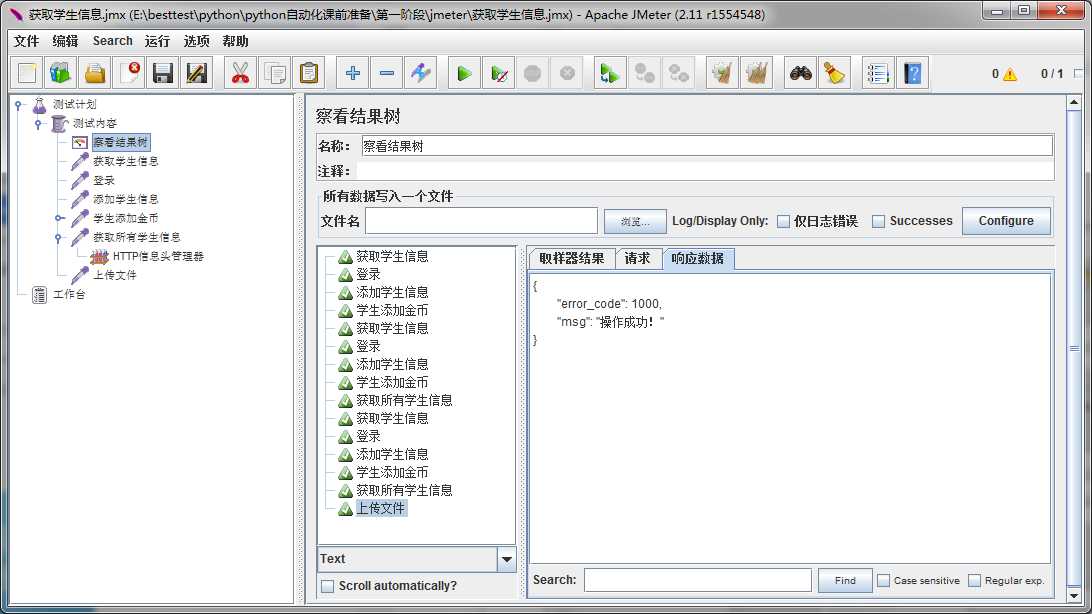
Task: Collapse all nodes with minus icon
Action: tap(387, 73)
